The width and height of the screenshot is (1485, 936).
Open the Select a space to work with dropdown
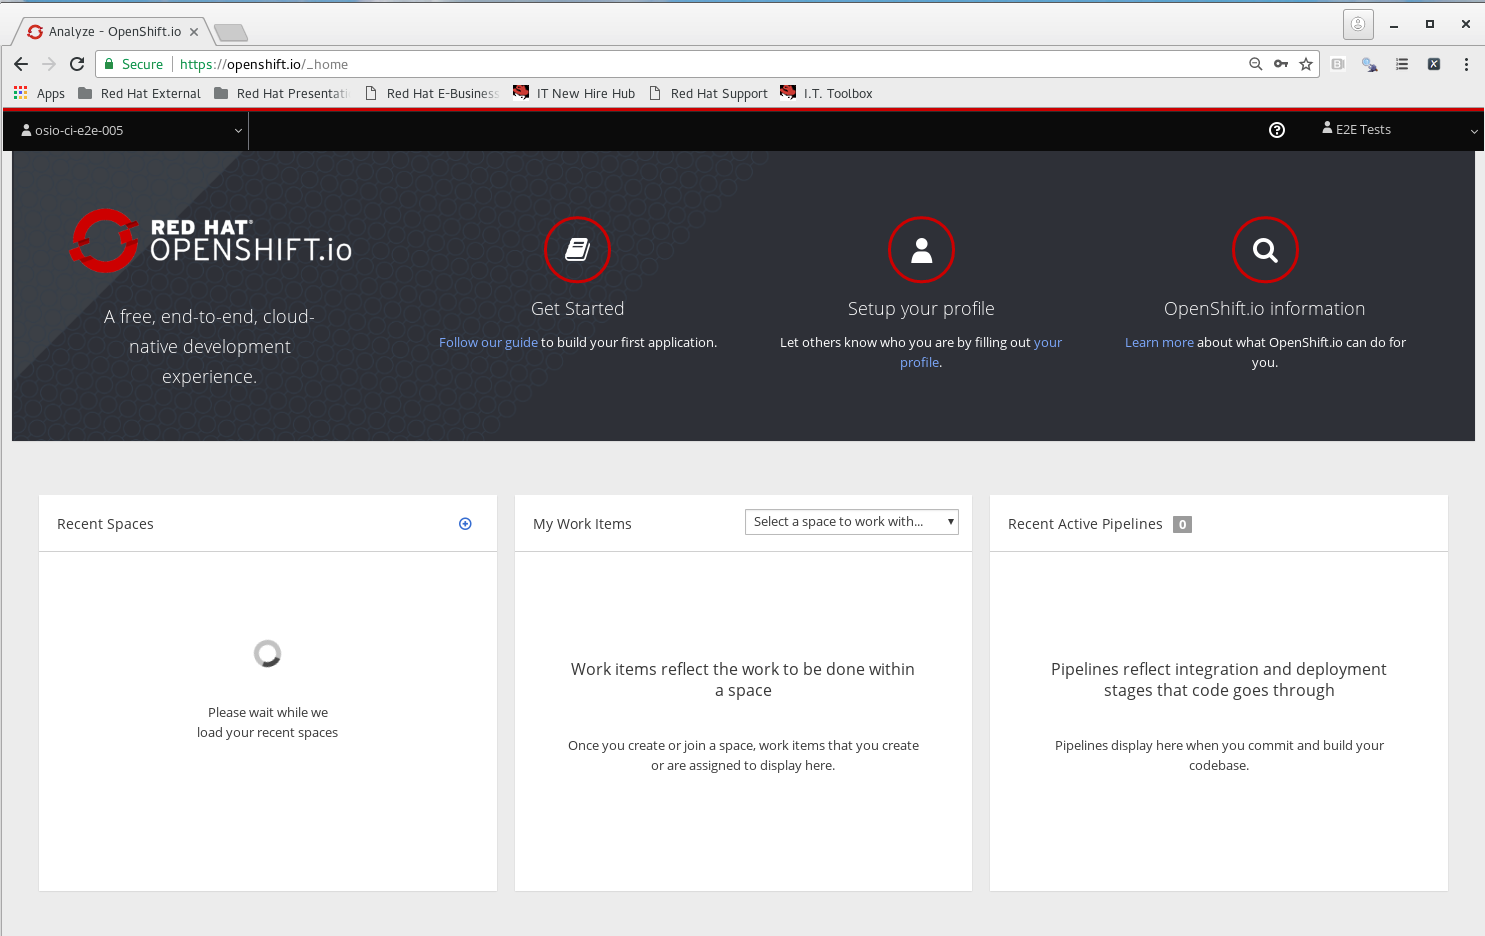[x=851, y=521]
